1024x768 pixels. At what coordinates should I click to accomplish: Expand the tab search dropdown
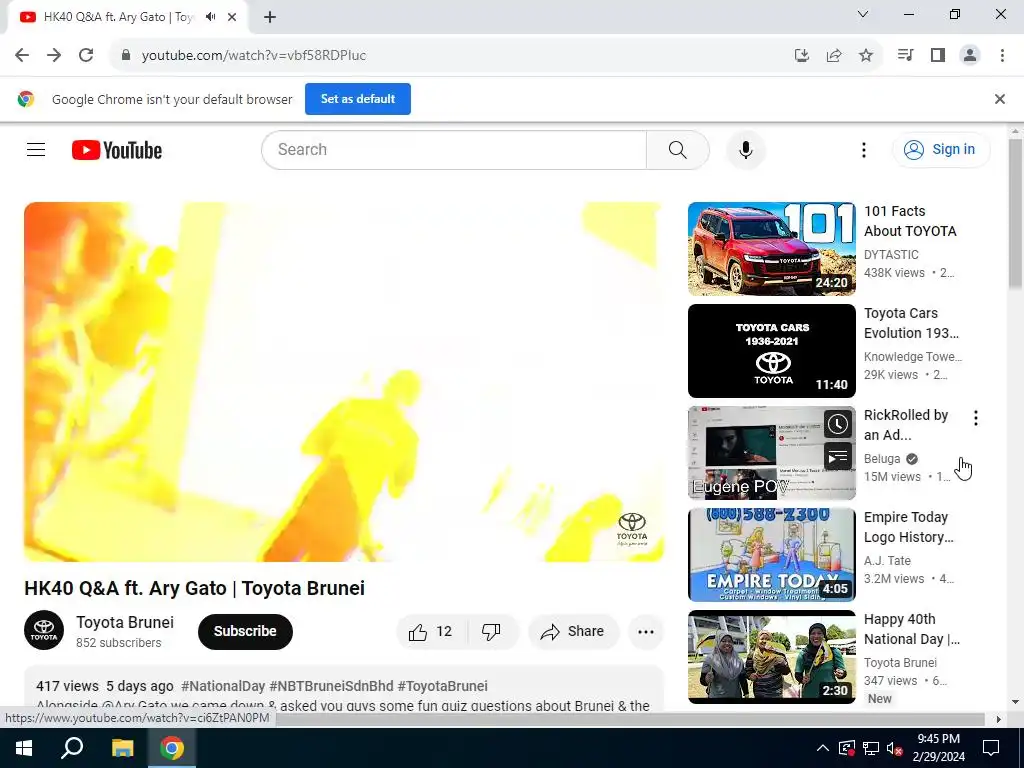point(863,14)
